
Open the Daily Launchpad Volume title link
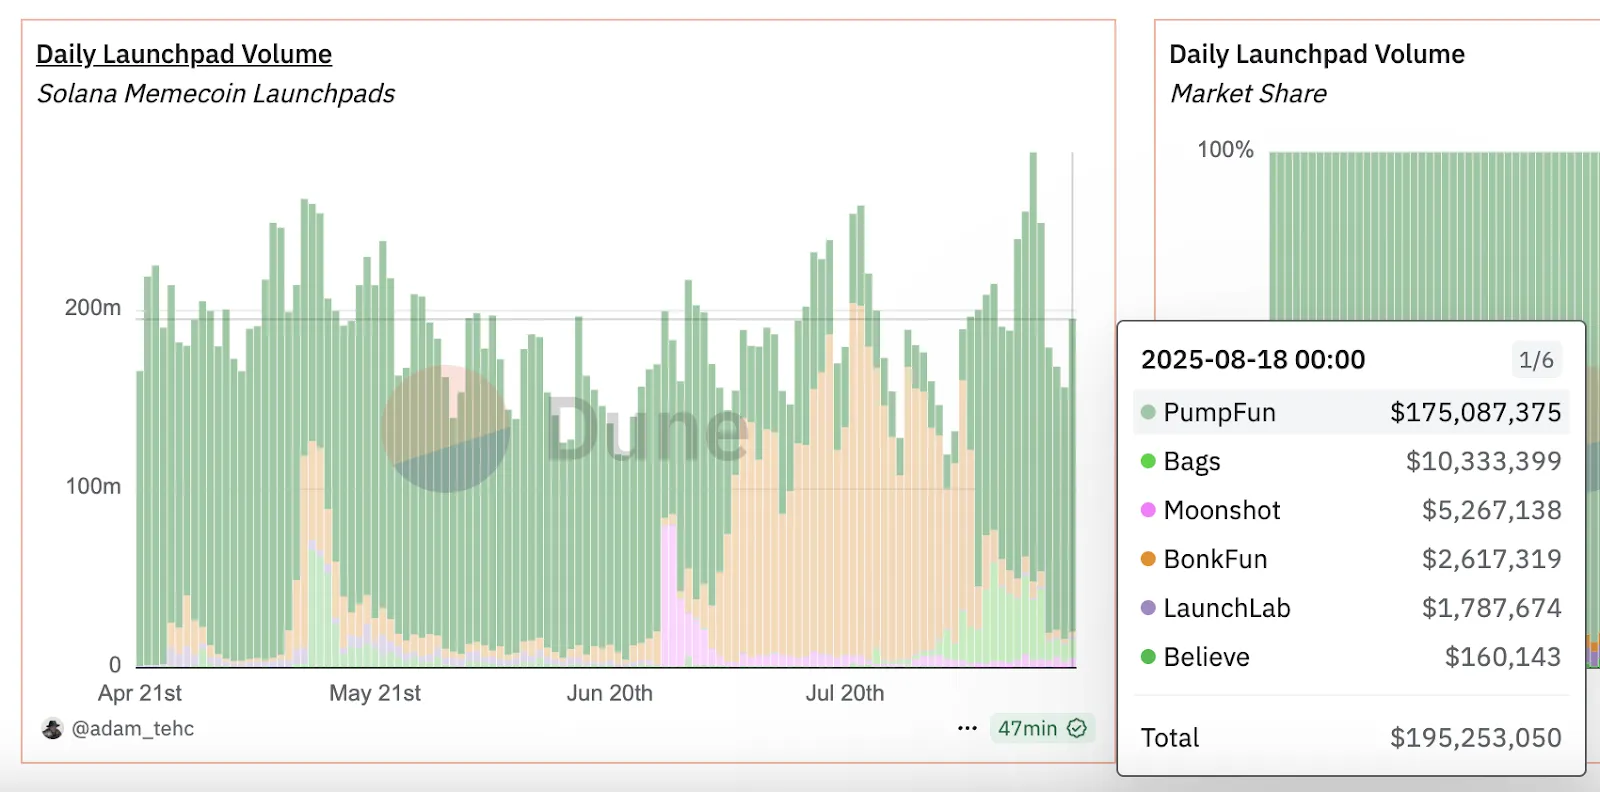pyautogui.click(x=184, y=54)
